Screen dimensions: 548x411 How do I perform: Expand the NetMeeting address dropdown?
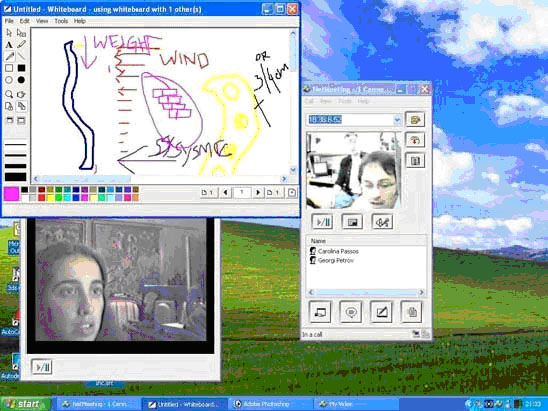[x=397, y=120]
